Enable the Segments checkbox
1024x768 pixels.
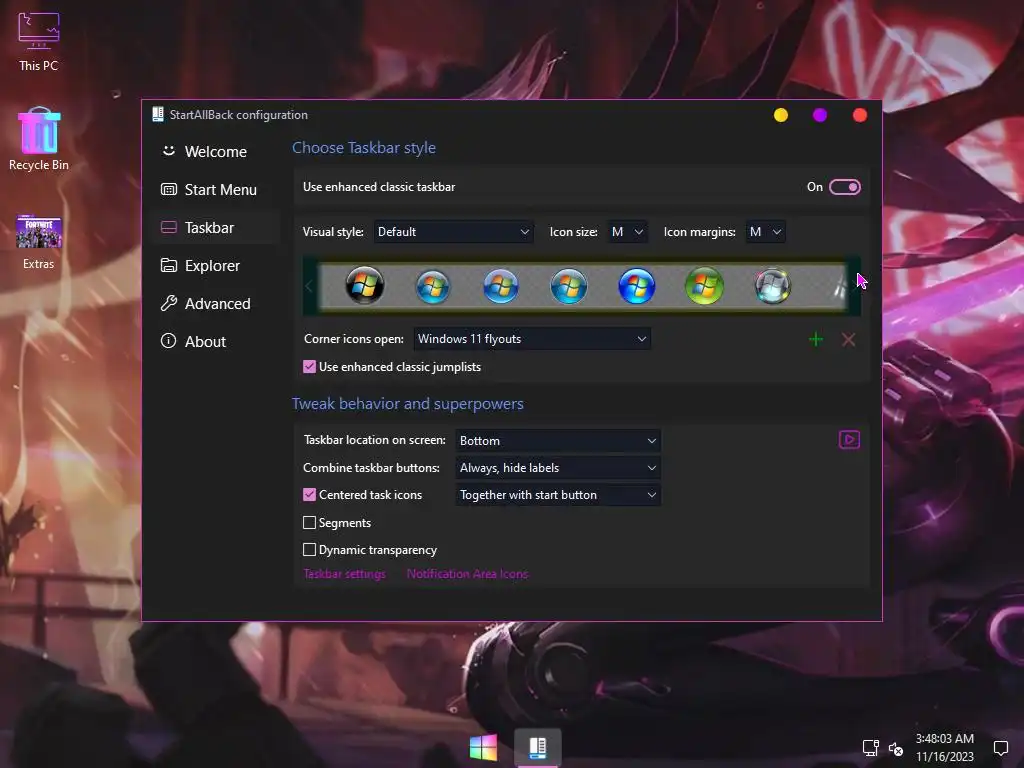pos(310,522)
